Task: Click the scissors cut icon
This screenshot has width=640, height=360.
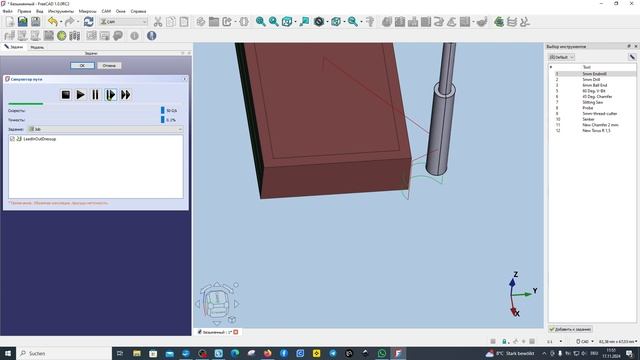Action: (x=158, y=22)
